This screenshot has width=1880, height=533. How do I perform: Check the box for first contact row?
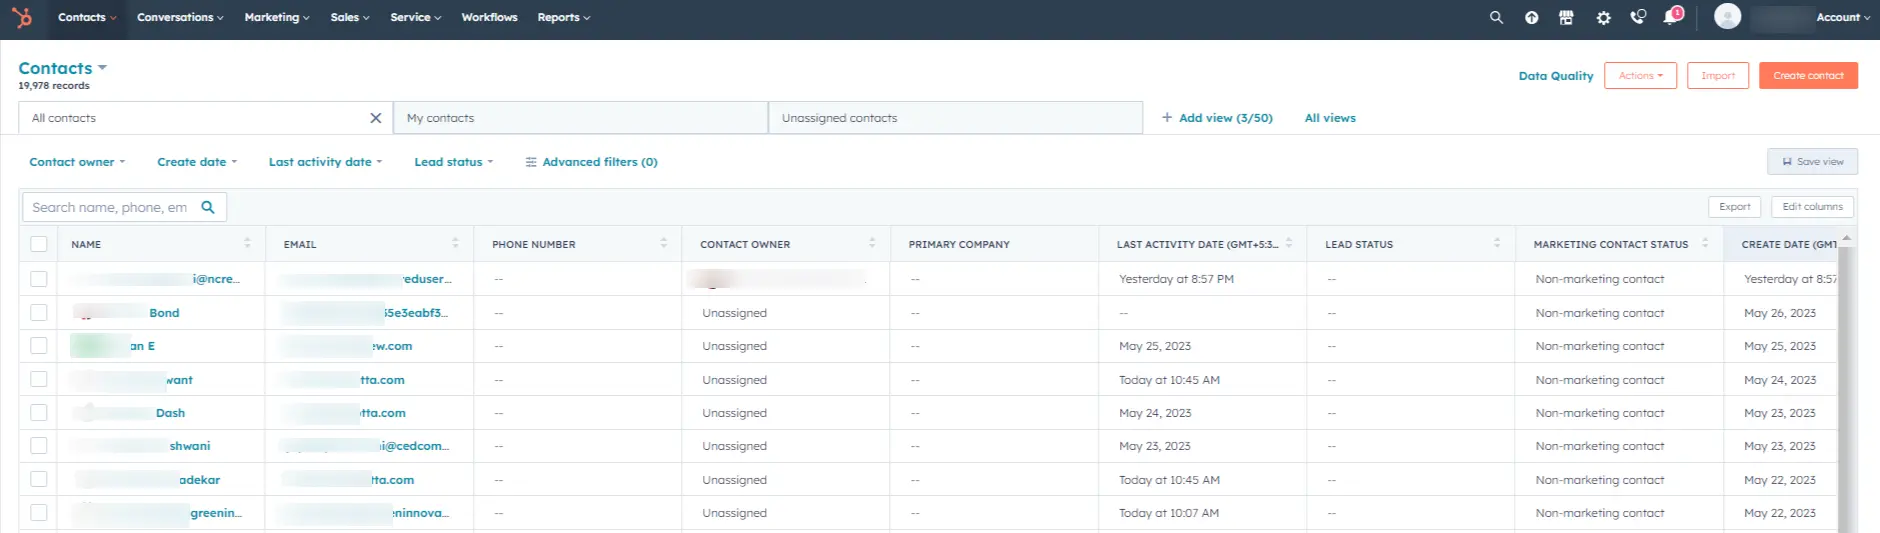39,279
